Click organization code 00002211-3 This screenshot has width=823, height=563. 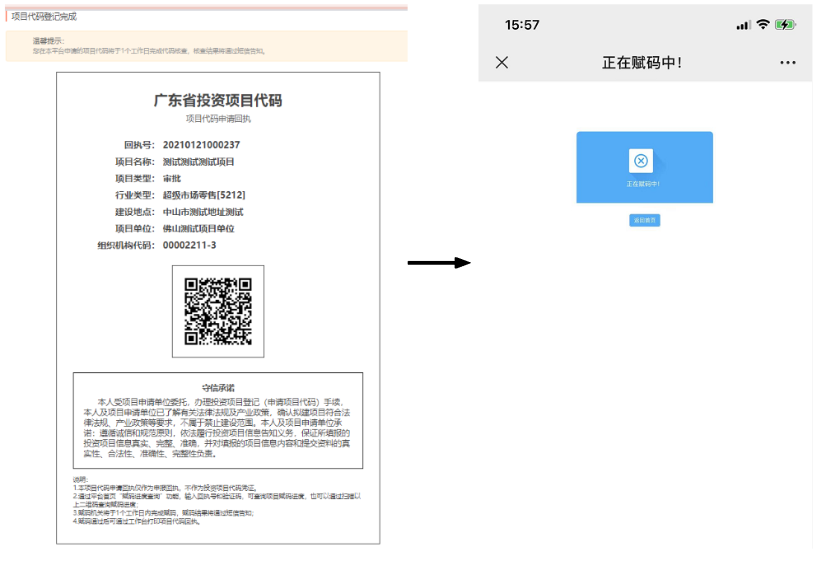tap(189, 245)
